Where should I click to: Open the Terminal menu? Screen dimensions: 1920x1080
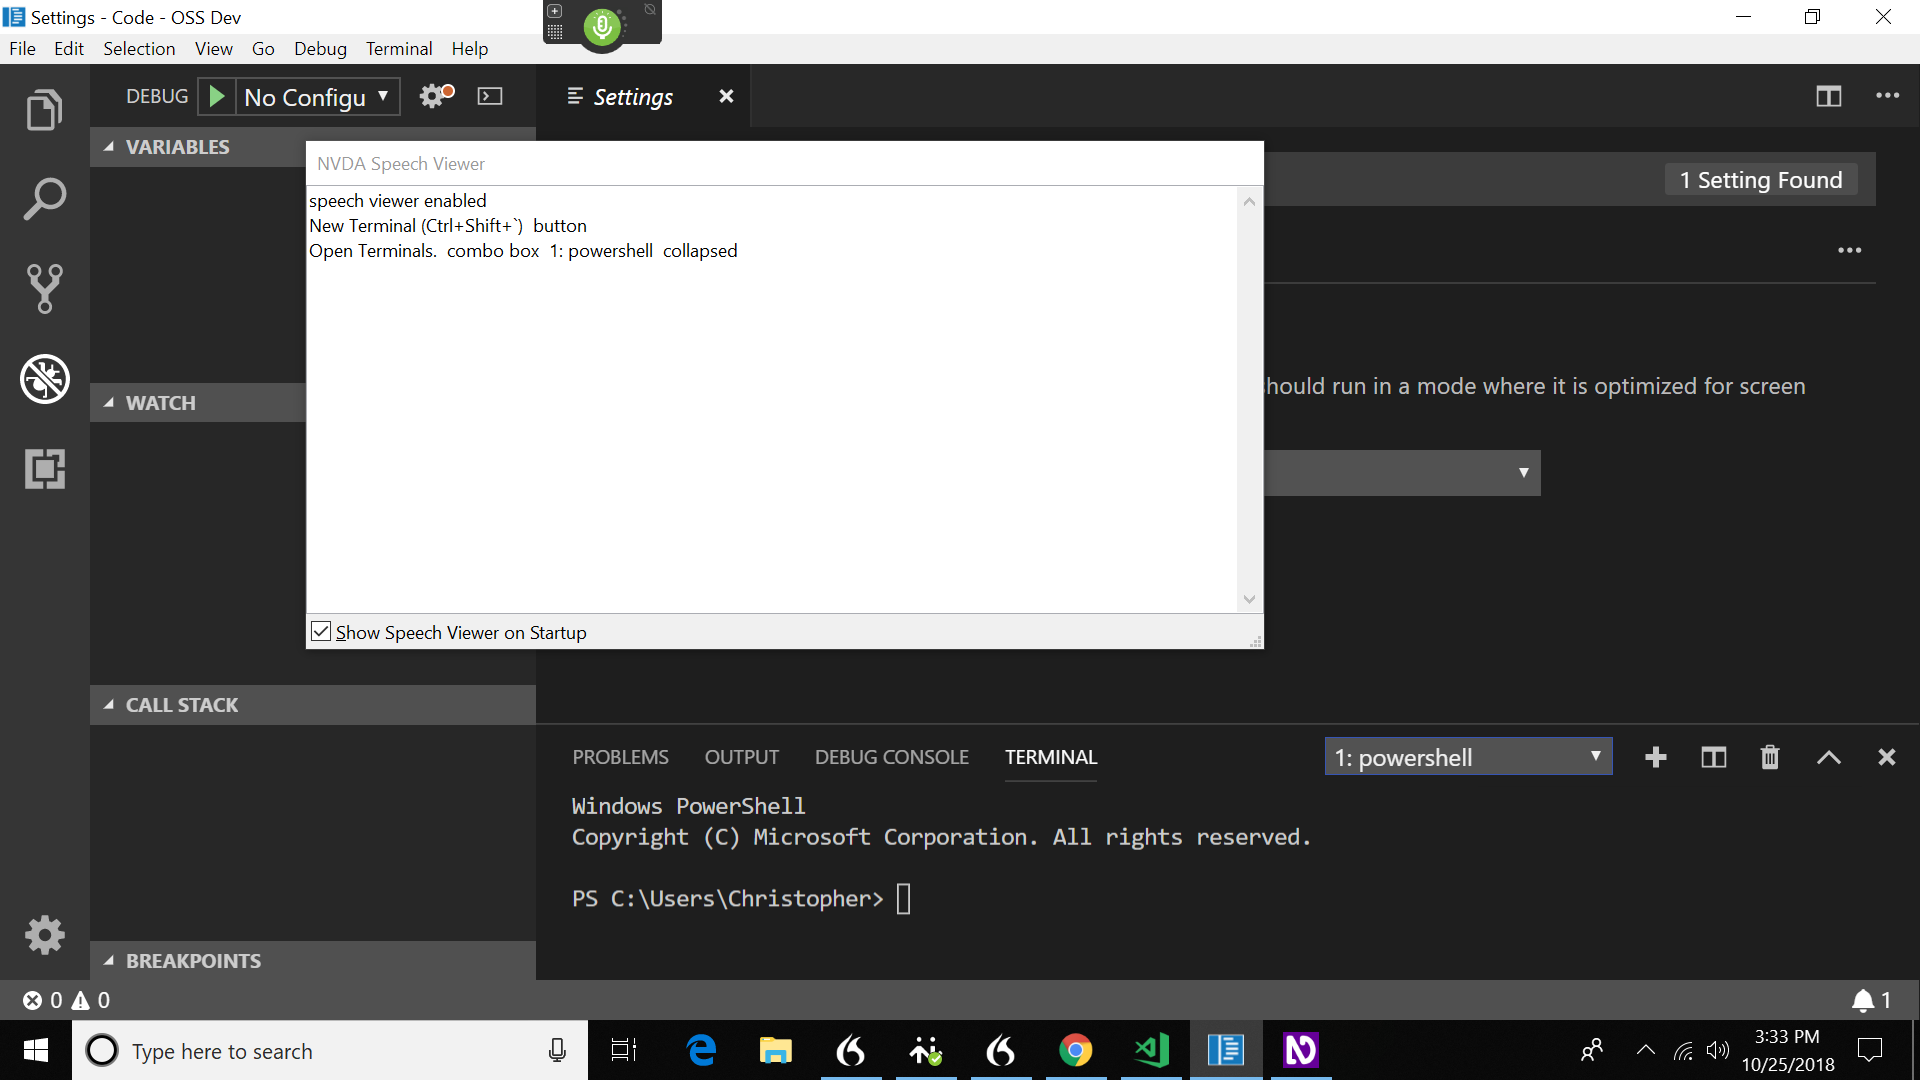point(398,48)
